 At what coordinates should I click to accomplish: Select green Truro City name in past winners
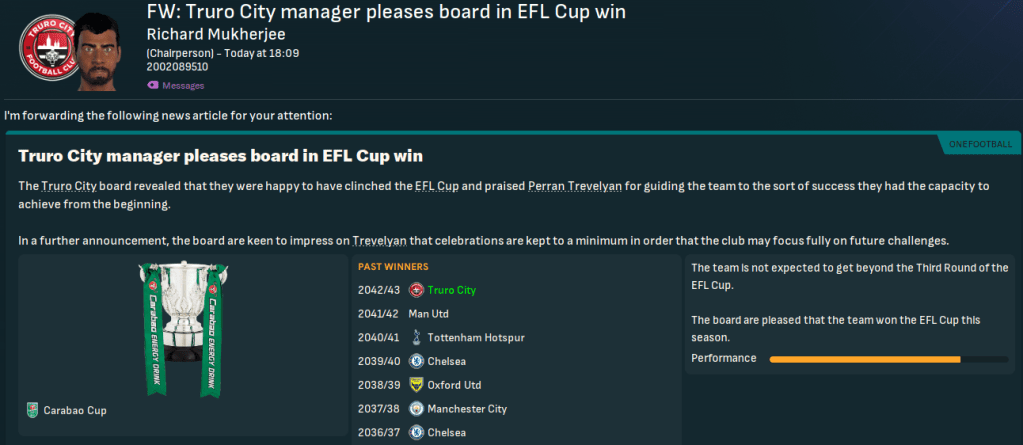click(452, 291)
